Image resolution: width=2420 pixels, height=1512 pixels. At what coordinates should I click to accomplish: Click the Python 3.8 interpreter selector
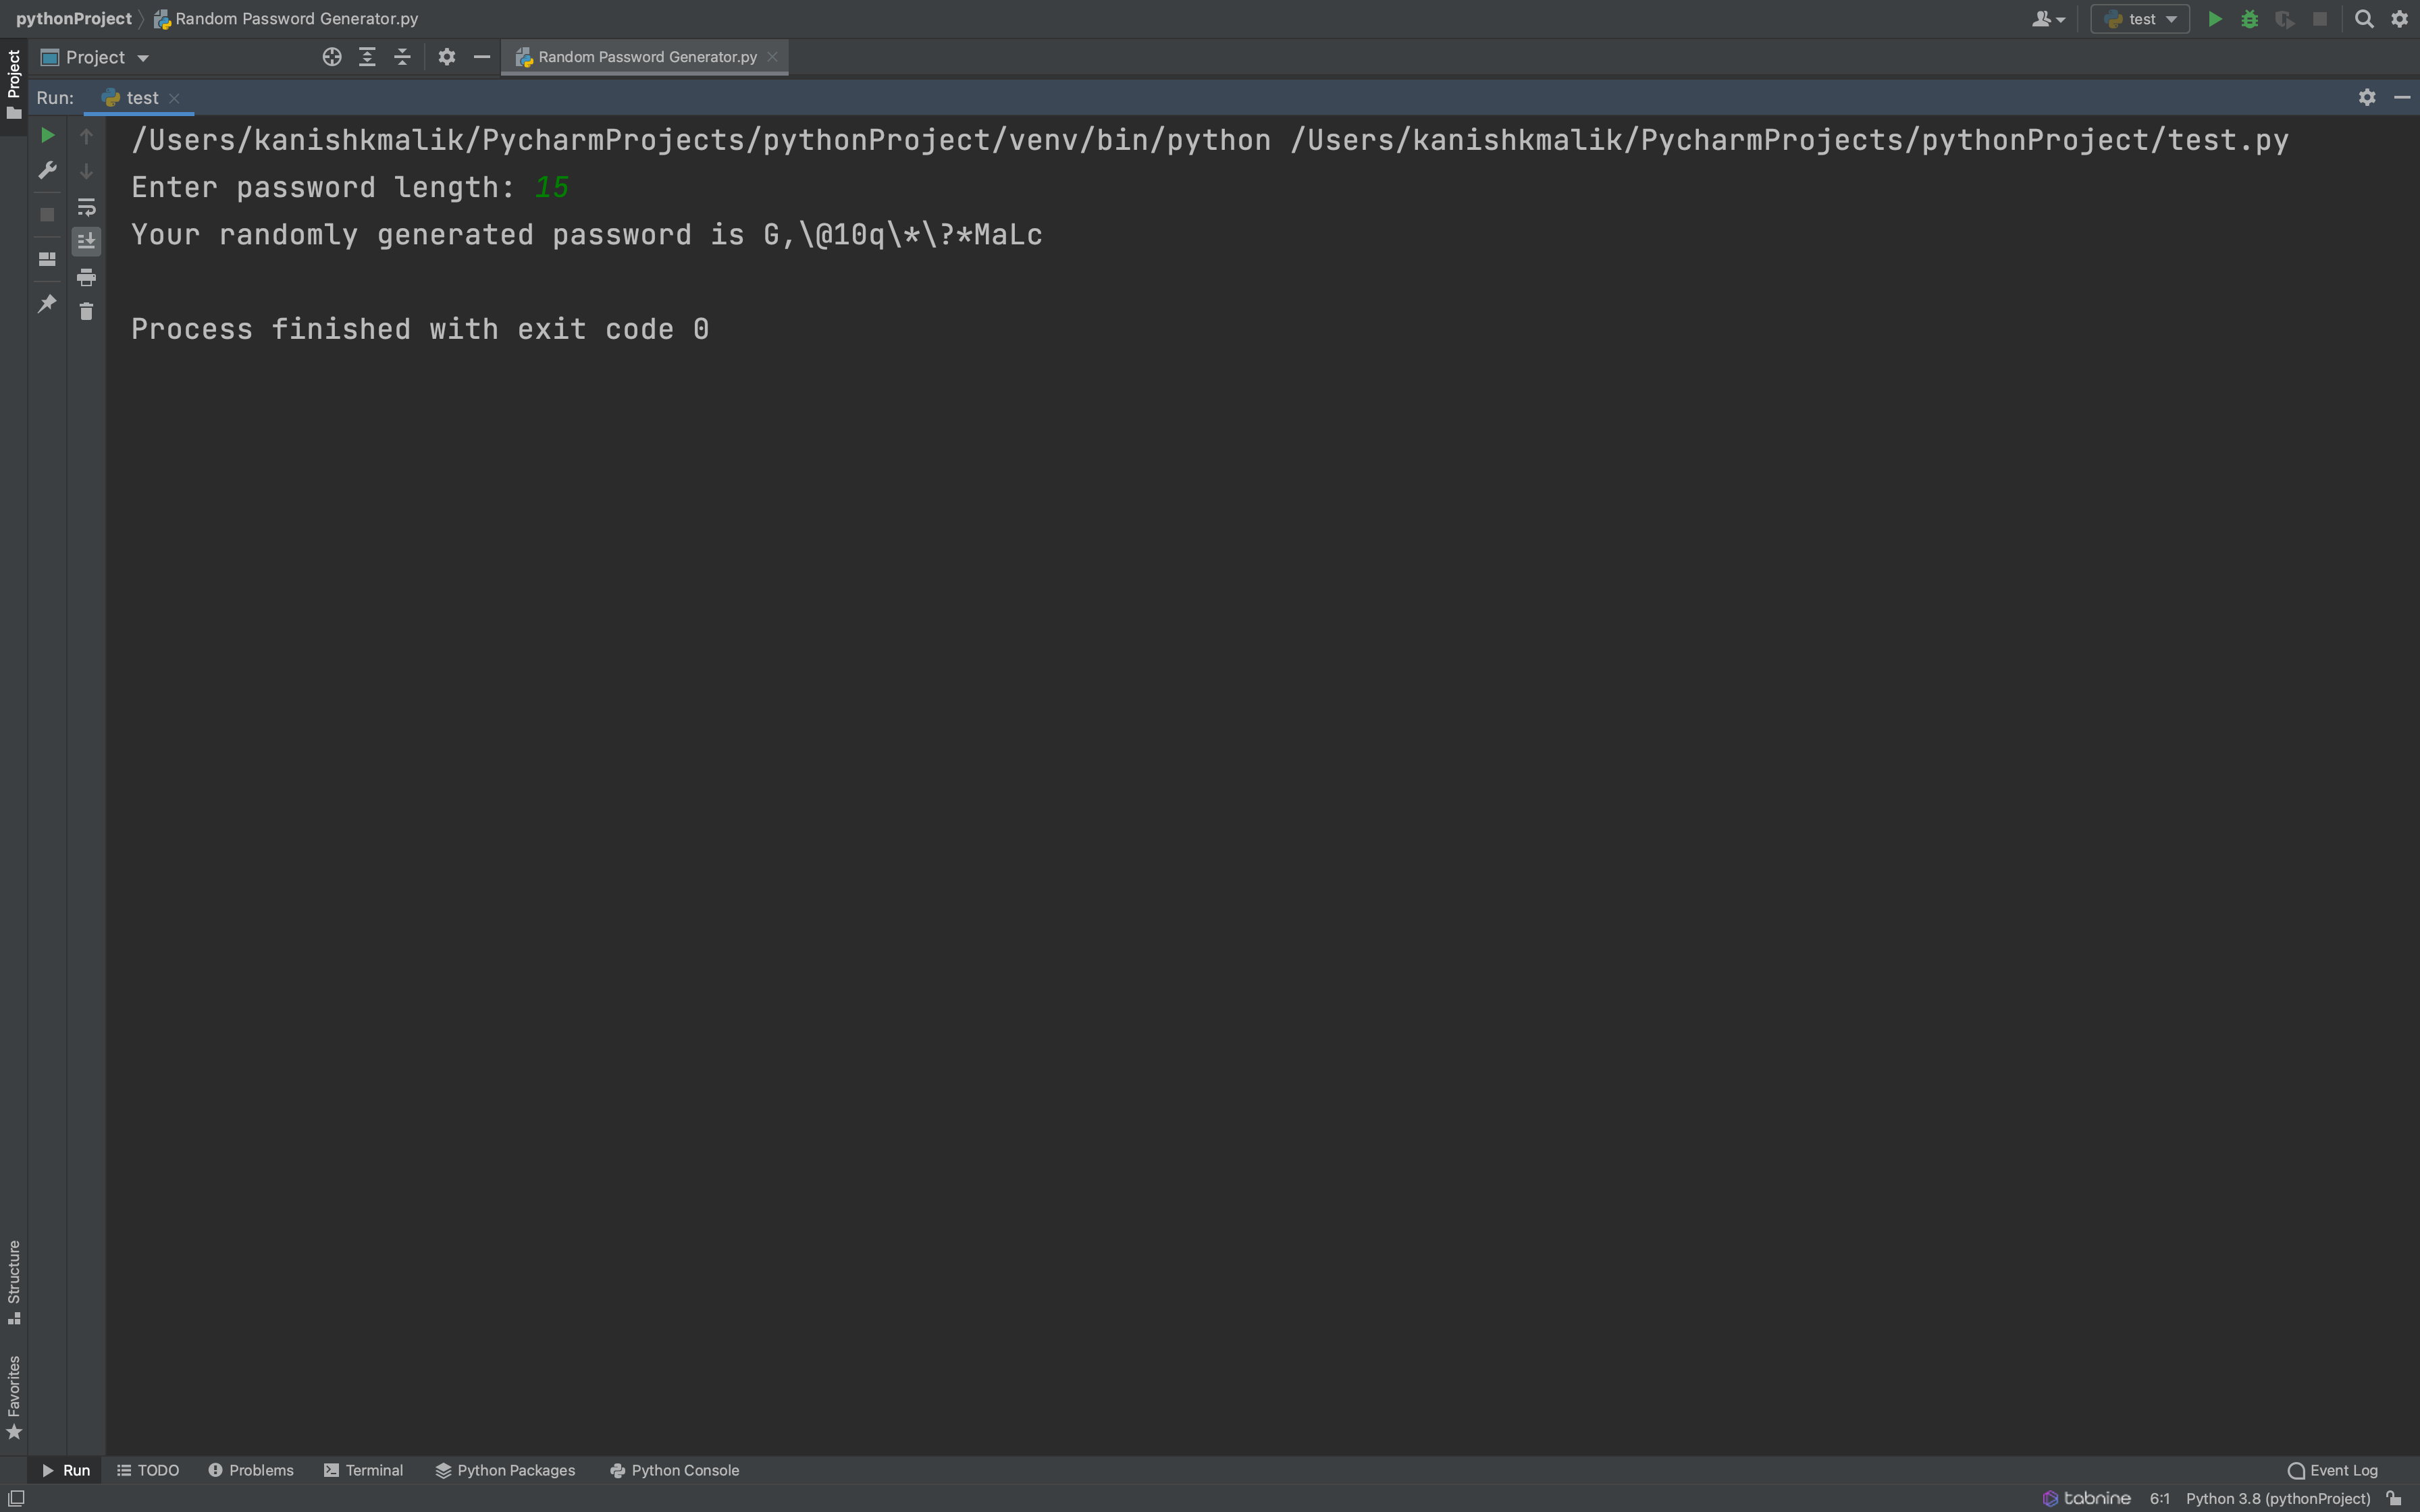tap(2277, 1498)
